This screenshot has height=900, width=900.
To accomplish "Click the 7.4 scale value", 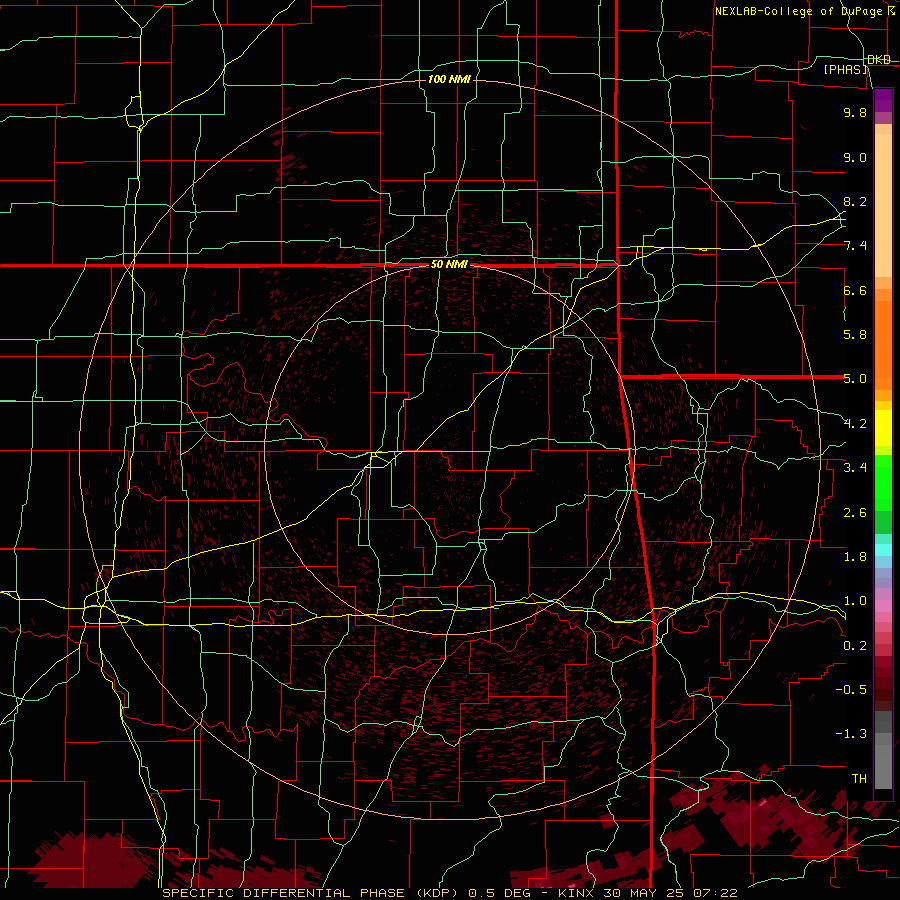I will [855, 246].
